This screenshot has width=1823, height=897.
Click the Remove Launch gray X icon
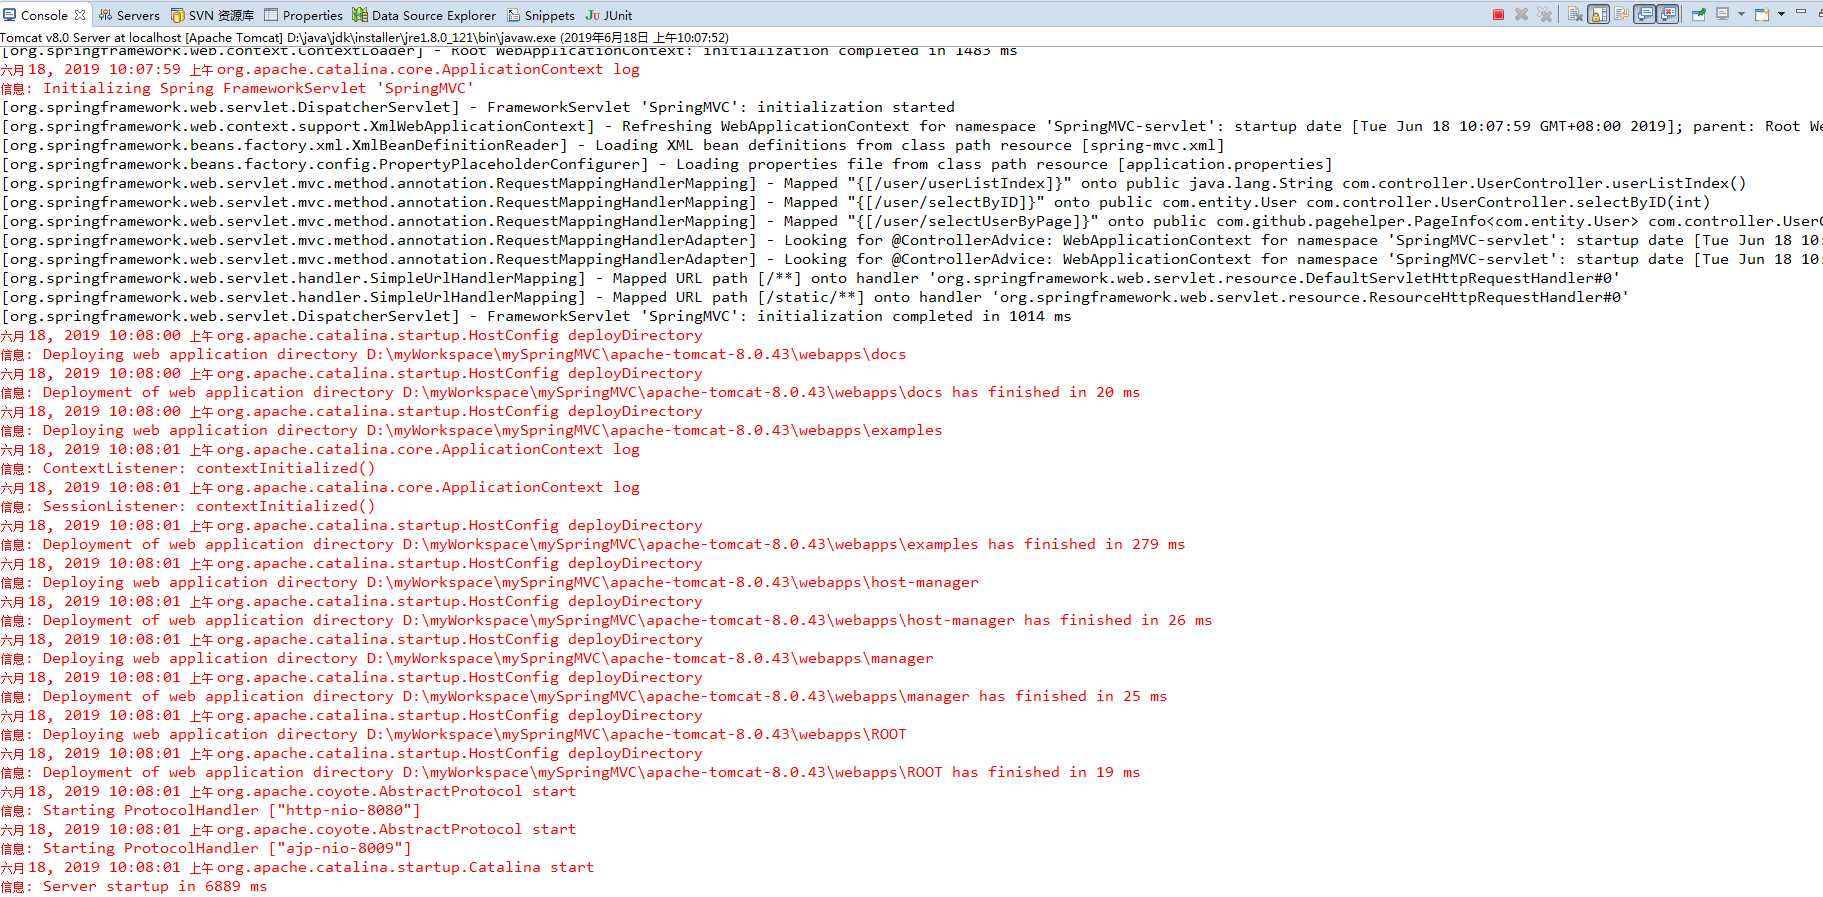coord(1521,14)
